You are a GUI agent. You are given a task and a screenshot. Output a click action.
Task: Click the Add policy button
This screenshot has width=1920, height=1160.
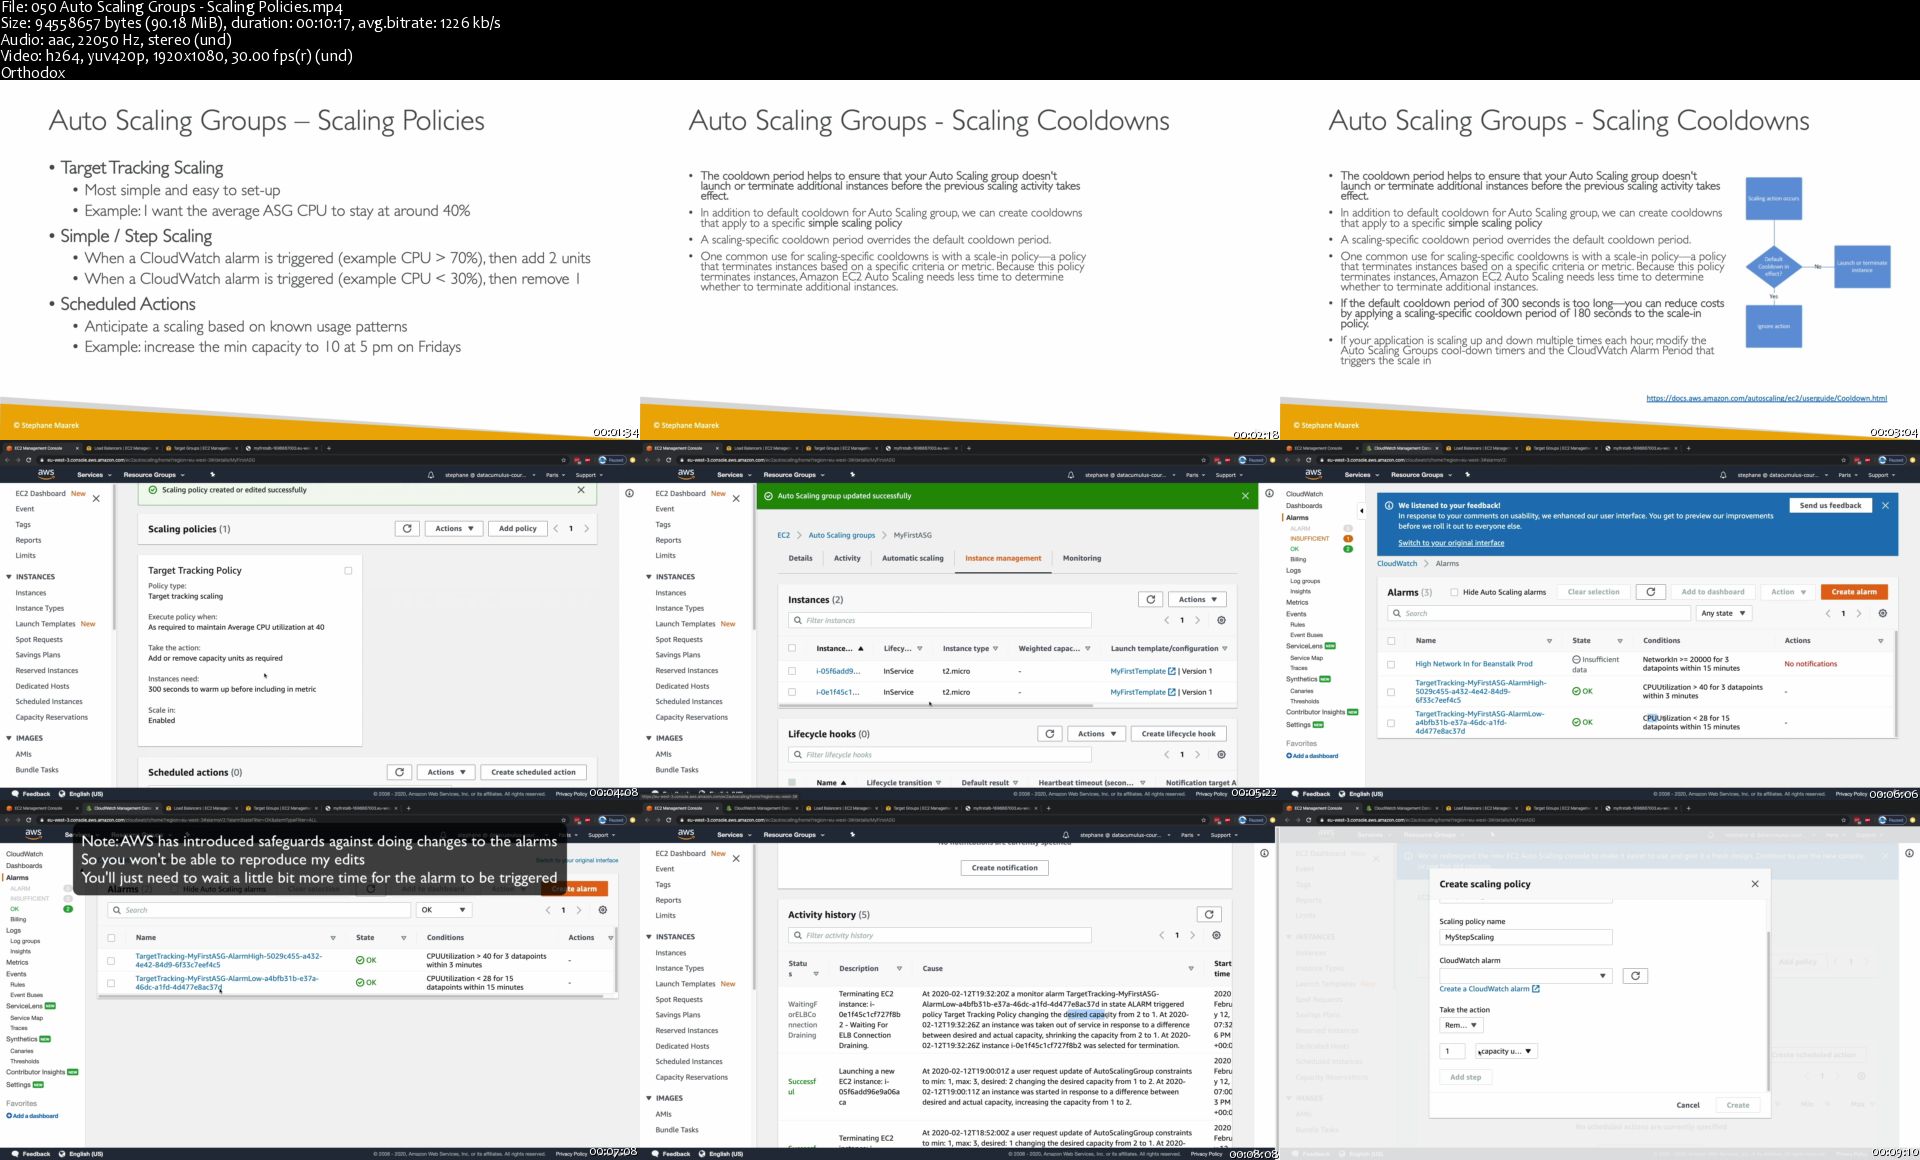click(x=516, y=529)
